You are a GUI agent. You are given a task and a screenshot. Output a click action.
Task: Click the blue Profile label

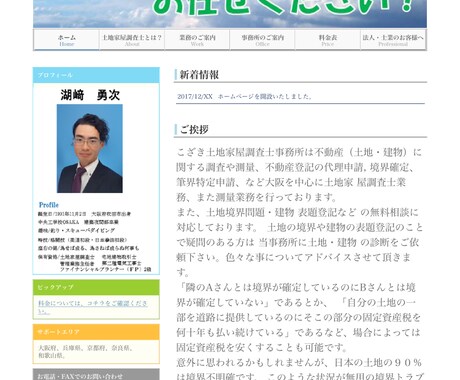tap(49, 205)
